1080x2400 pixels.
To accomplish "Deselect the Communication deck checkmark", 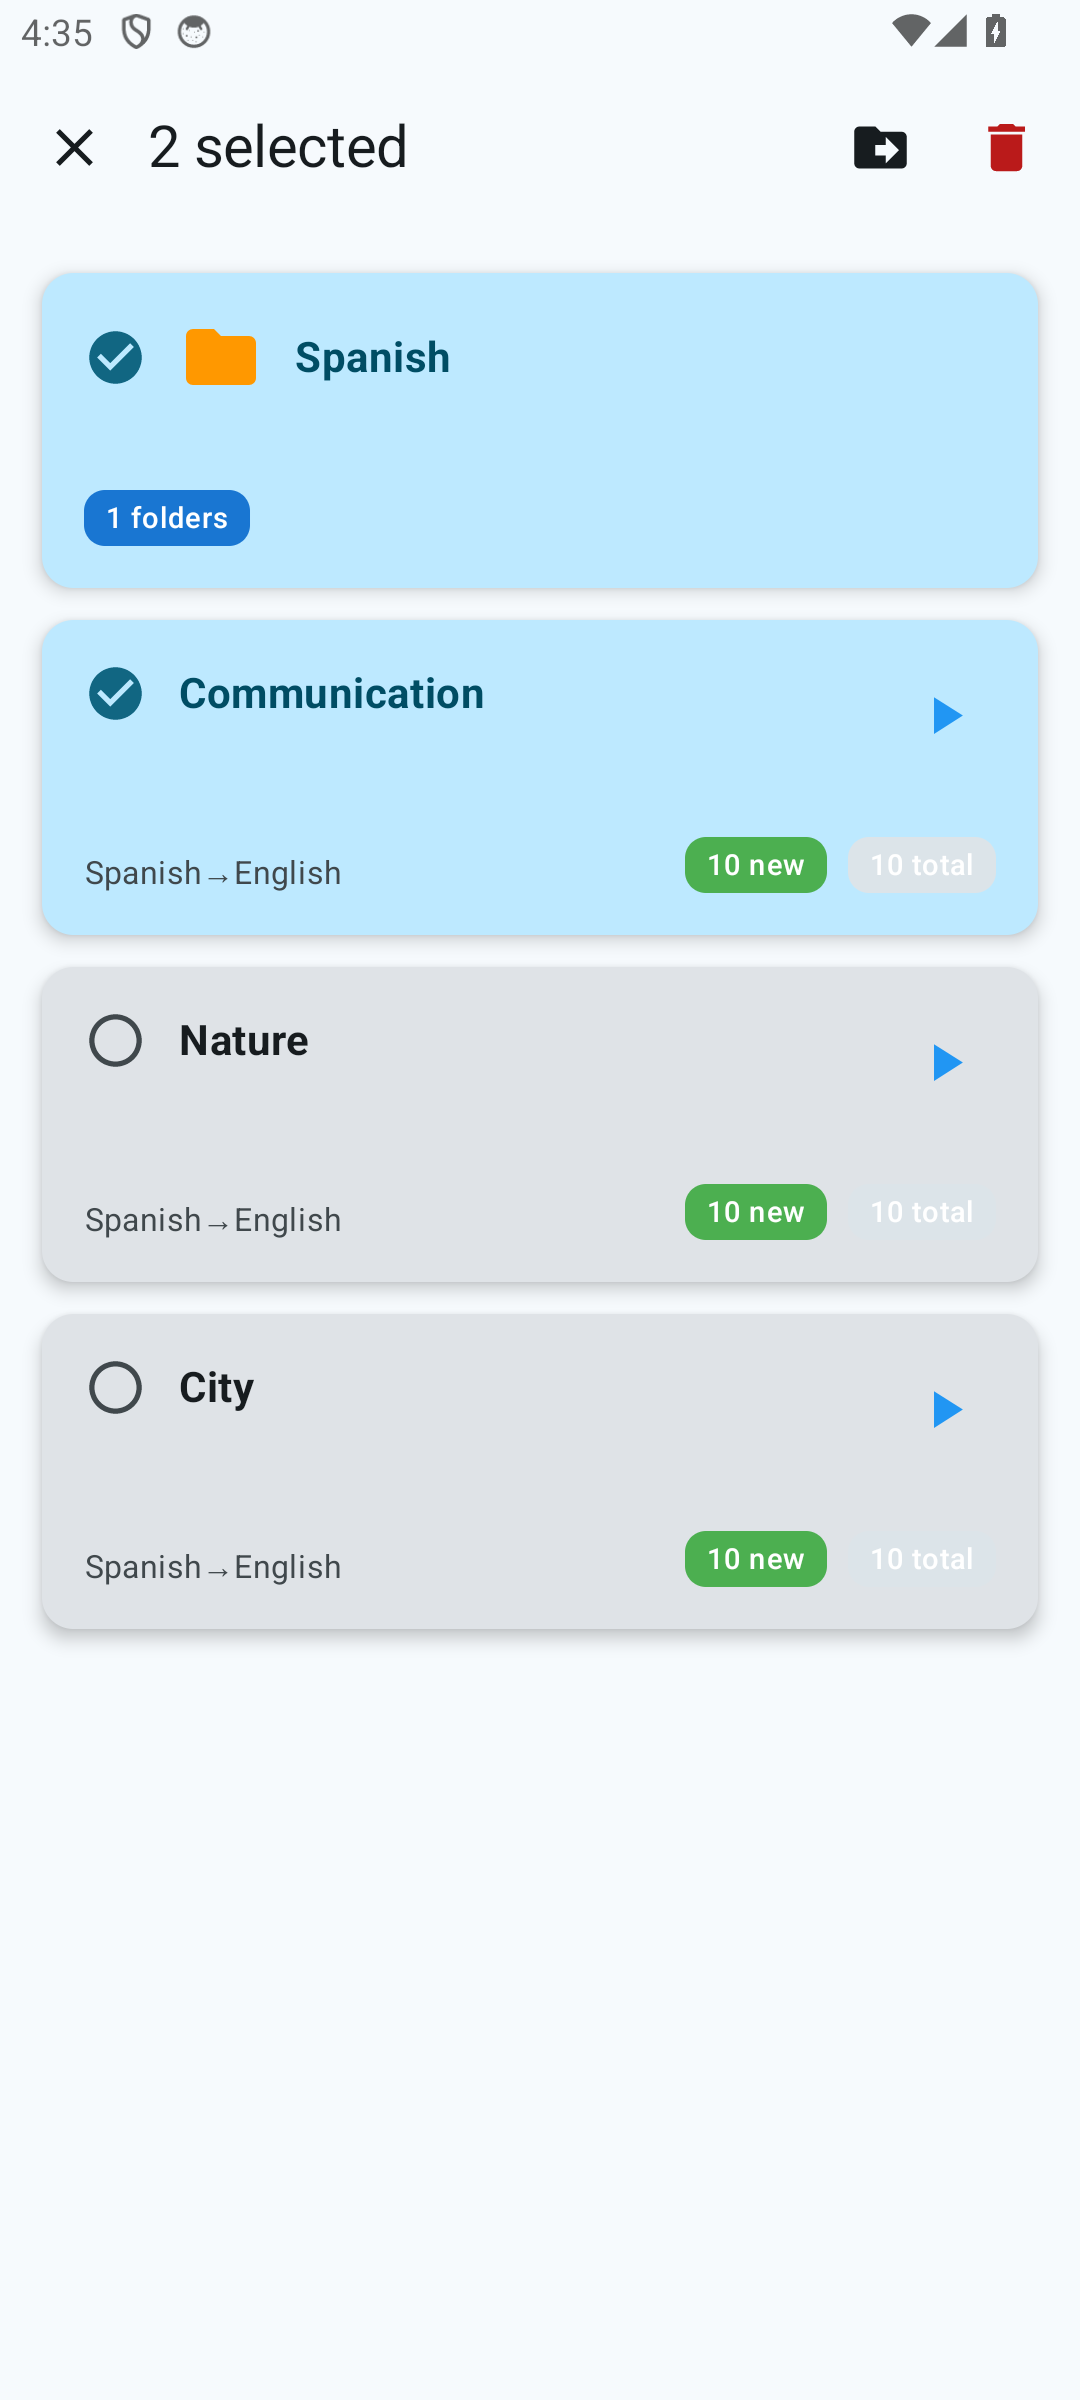I will tap(116, 693).
